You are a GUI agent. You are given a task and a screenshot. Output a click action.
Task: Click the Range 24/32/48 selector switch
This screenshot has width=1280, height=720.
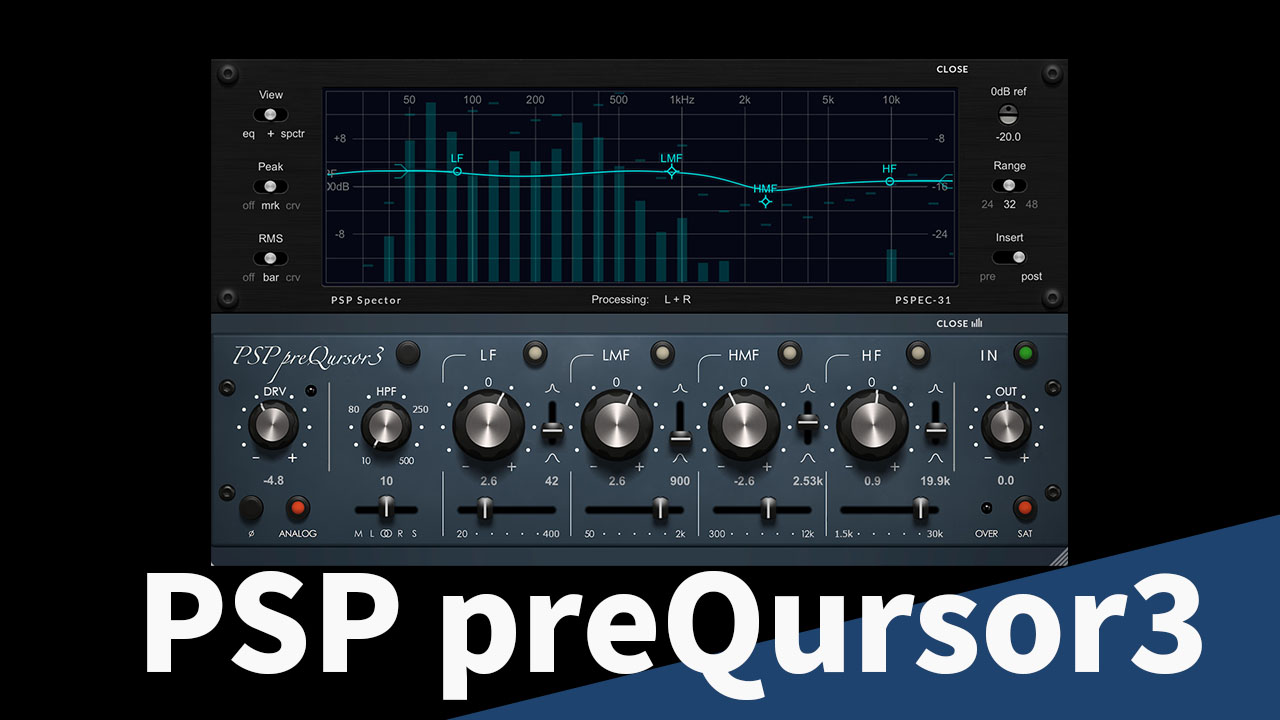click(x=1009, y=185)
